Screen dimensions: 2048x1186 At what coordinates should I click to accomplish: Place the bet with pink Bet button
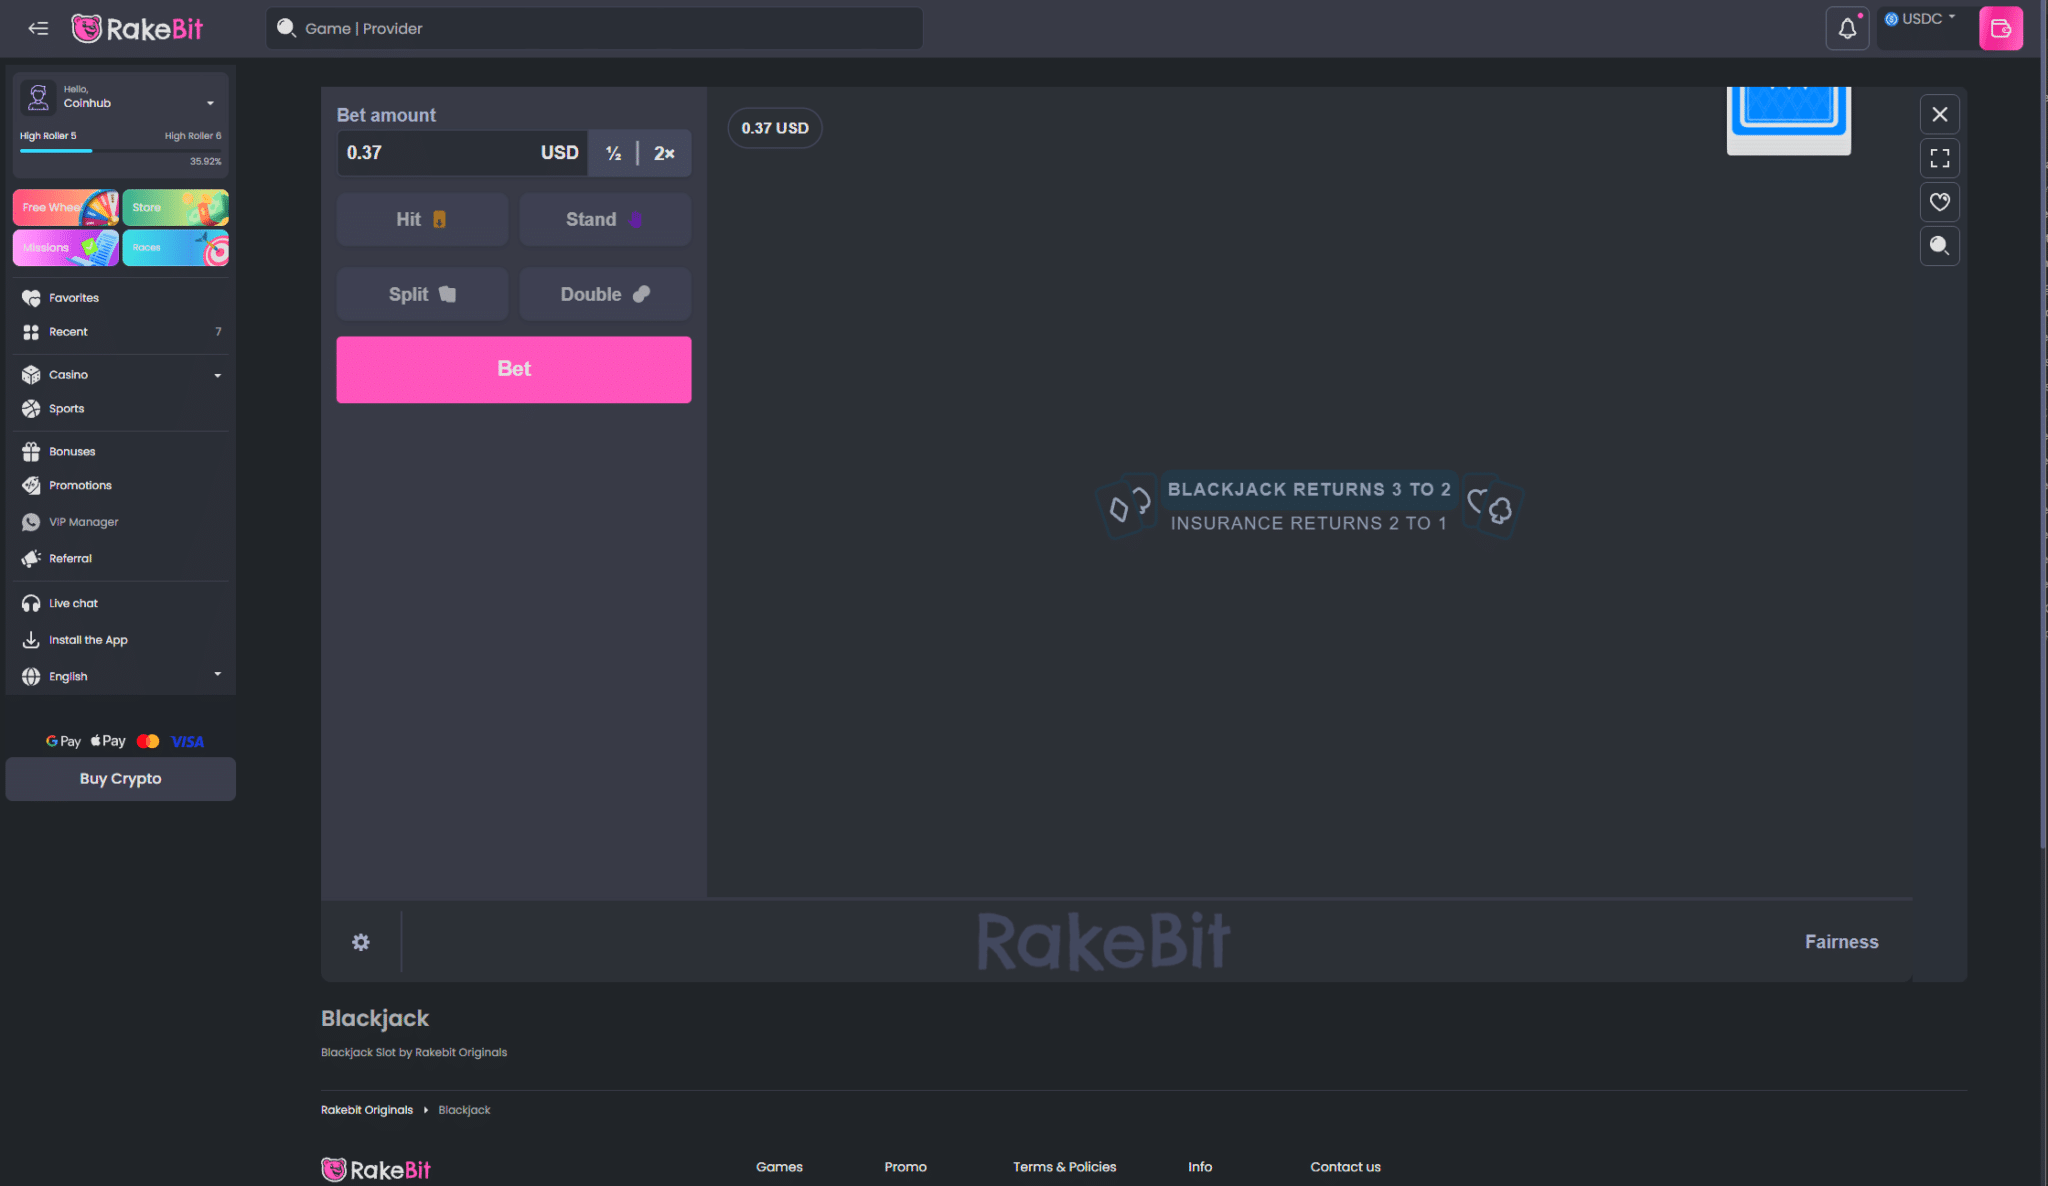[514, 369]
